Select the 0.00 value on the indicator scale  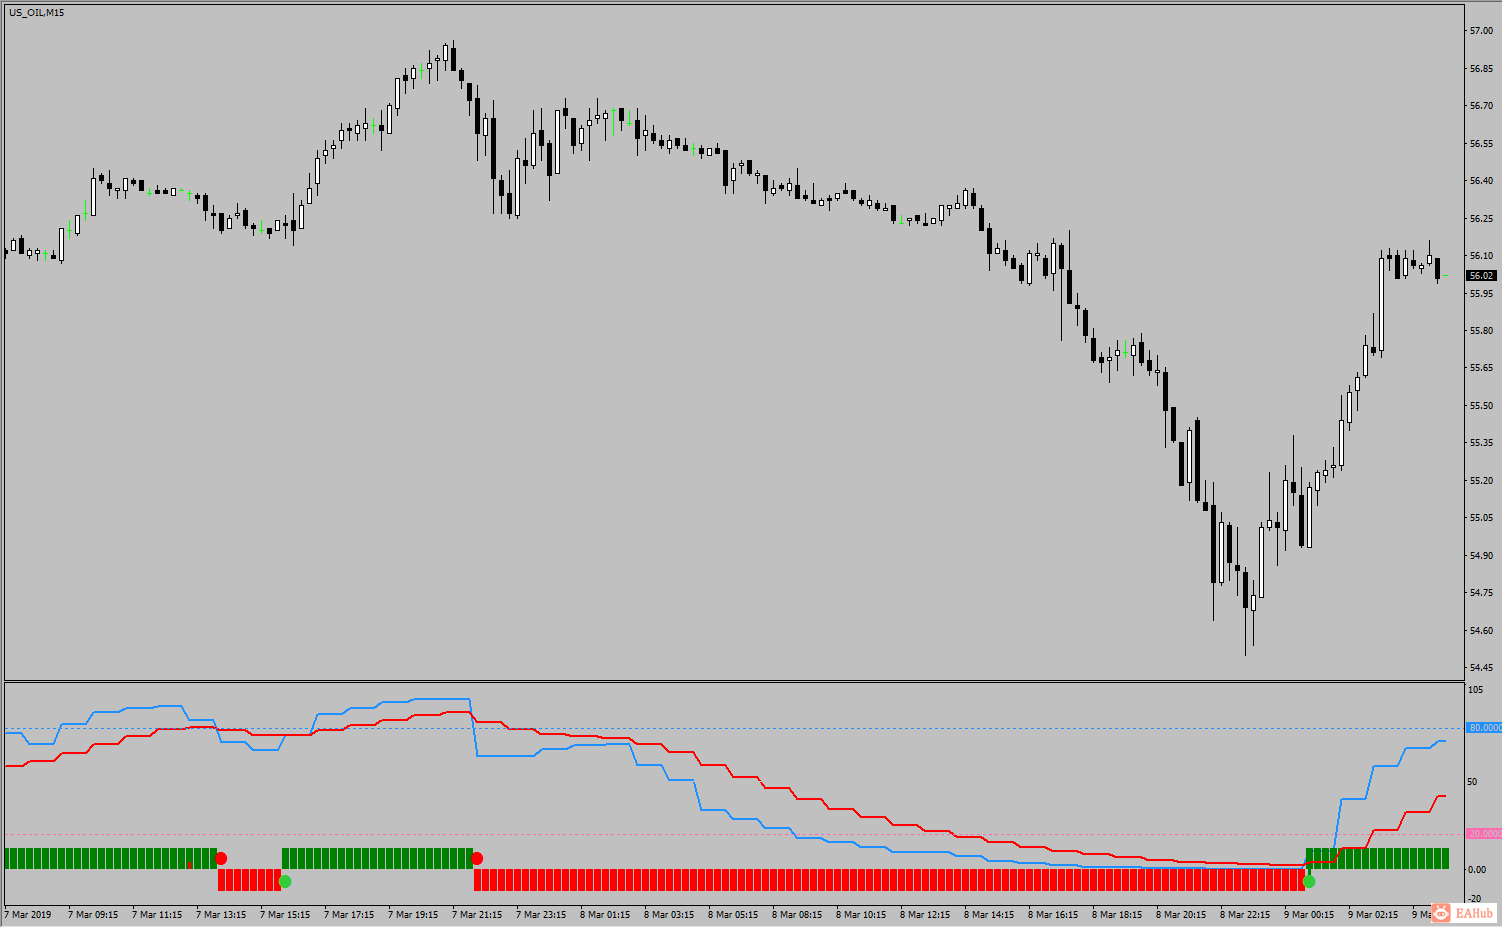pos(1477,870)
